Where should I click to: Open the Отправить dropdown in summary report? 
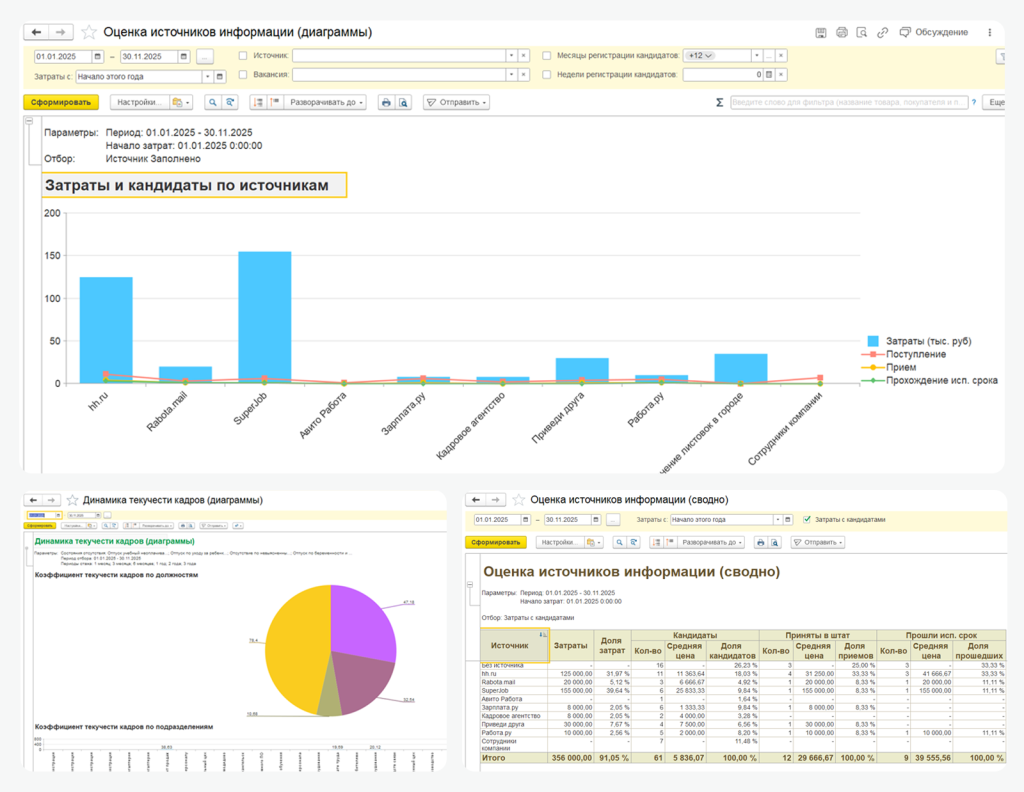[x=820, y=542]
